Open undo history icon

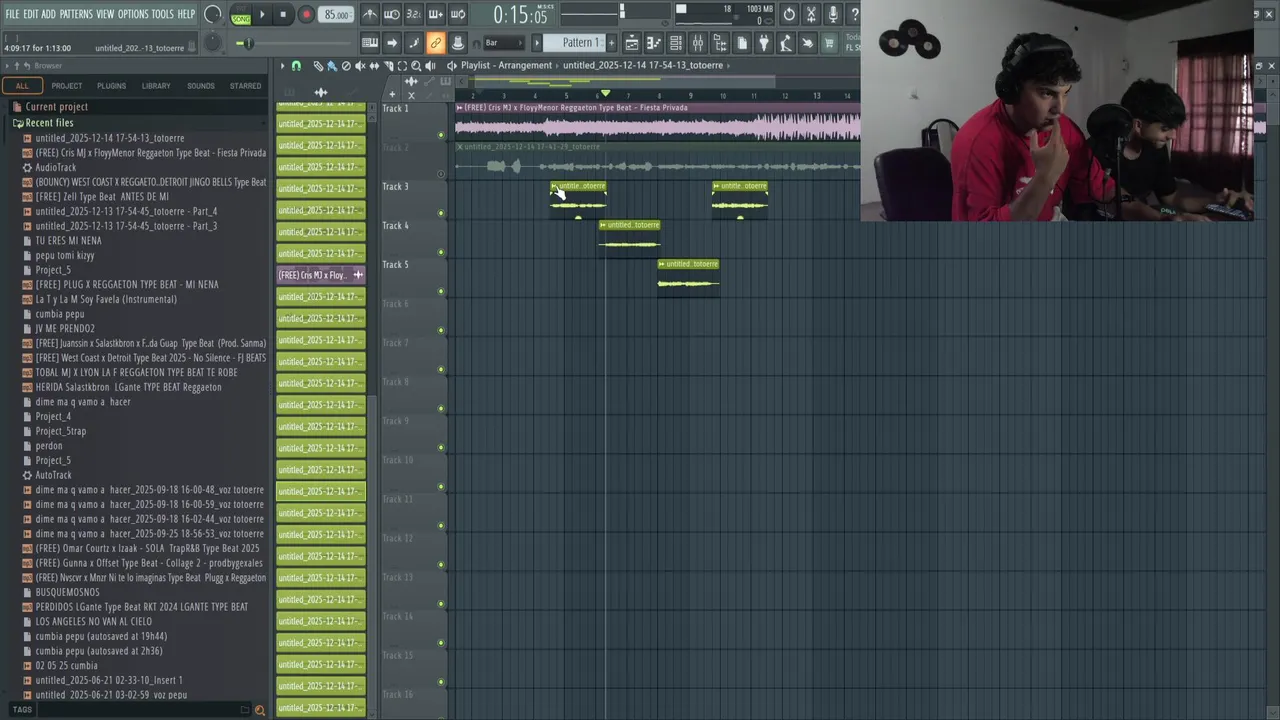click(789, 14)
